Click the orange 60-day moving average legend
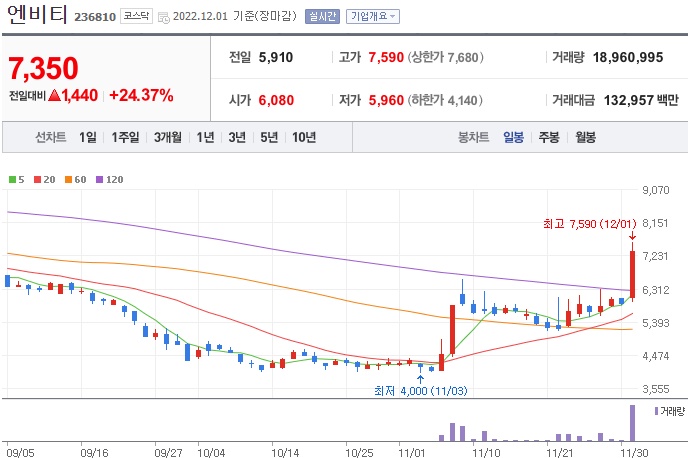The height and width of the screenshot is (458, 688). 76,179
